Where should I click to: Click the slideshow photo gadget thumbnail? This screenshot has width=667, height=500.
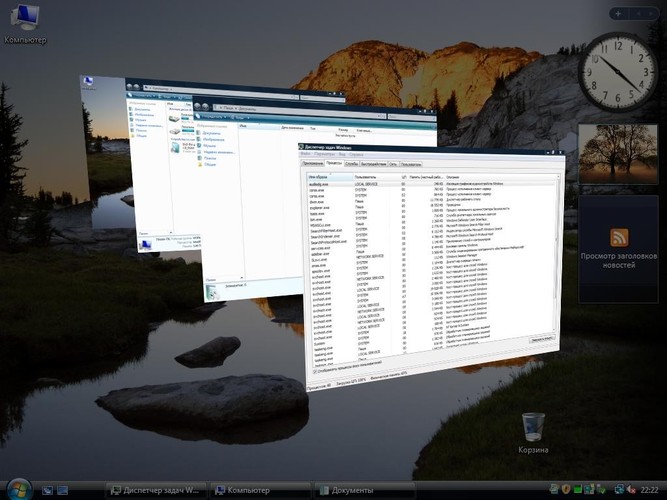617,154
